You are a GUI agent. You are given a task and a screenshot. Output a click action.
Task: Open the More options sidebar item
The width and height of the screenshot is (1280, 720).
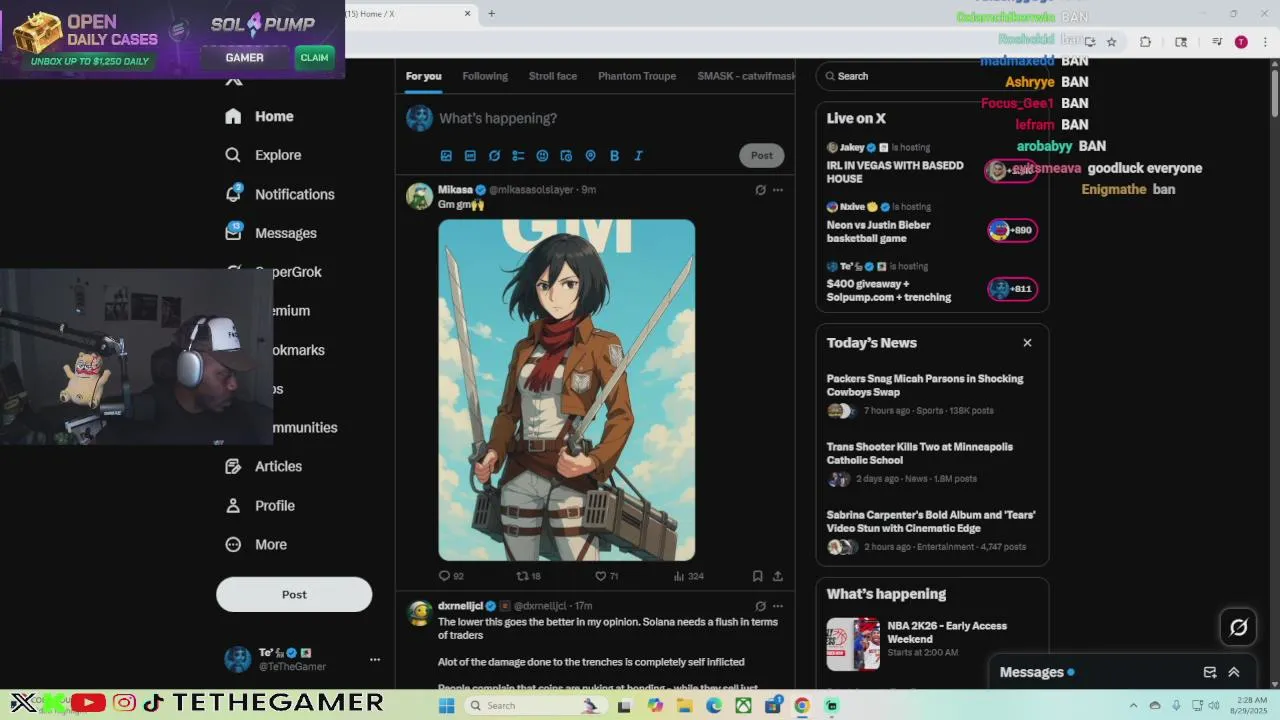pyautogui.click(x=256, y=544)
